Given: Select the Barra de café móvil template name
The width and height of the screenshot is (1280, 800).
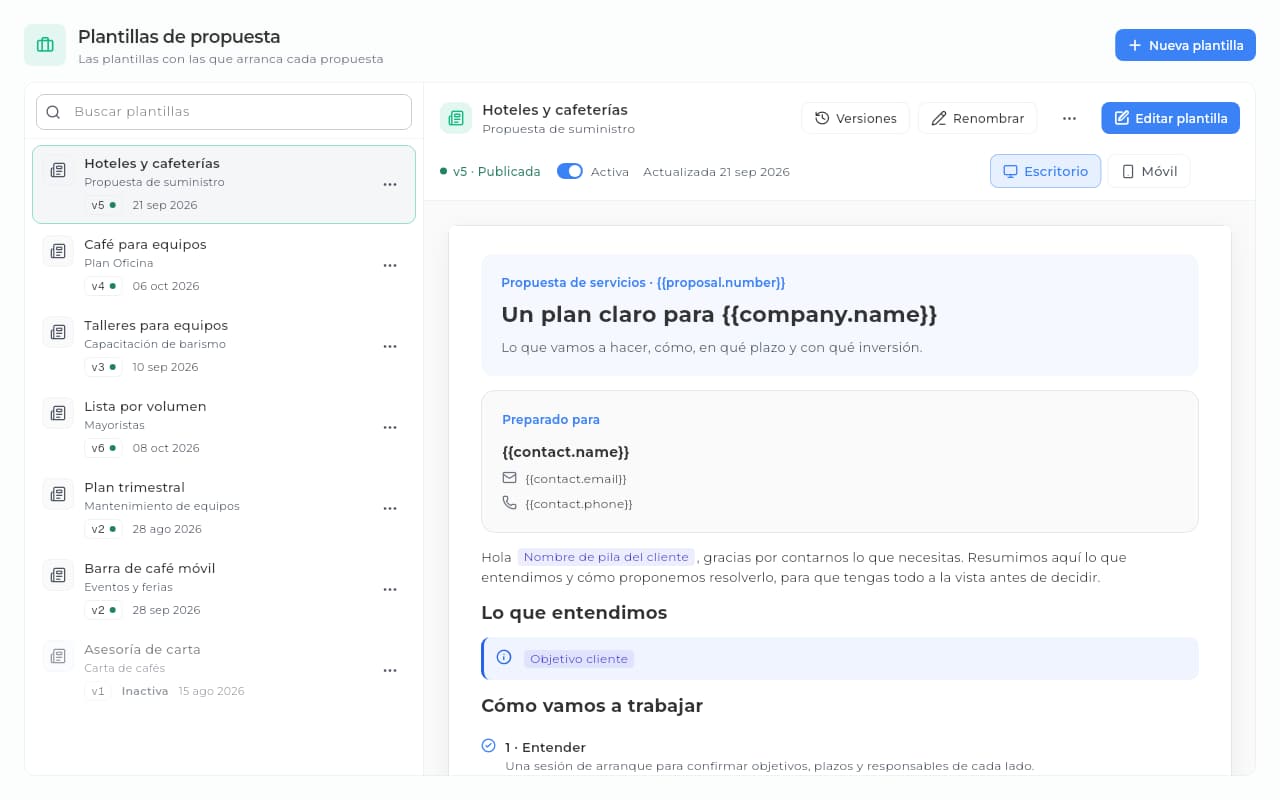Looking at the screenshot, I should click(150, 568).
